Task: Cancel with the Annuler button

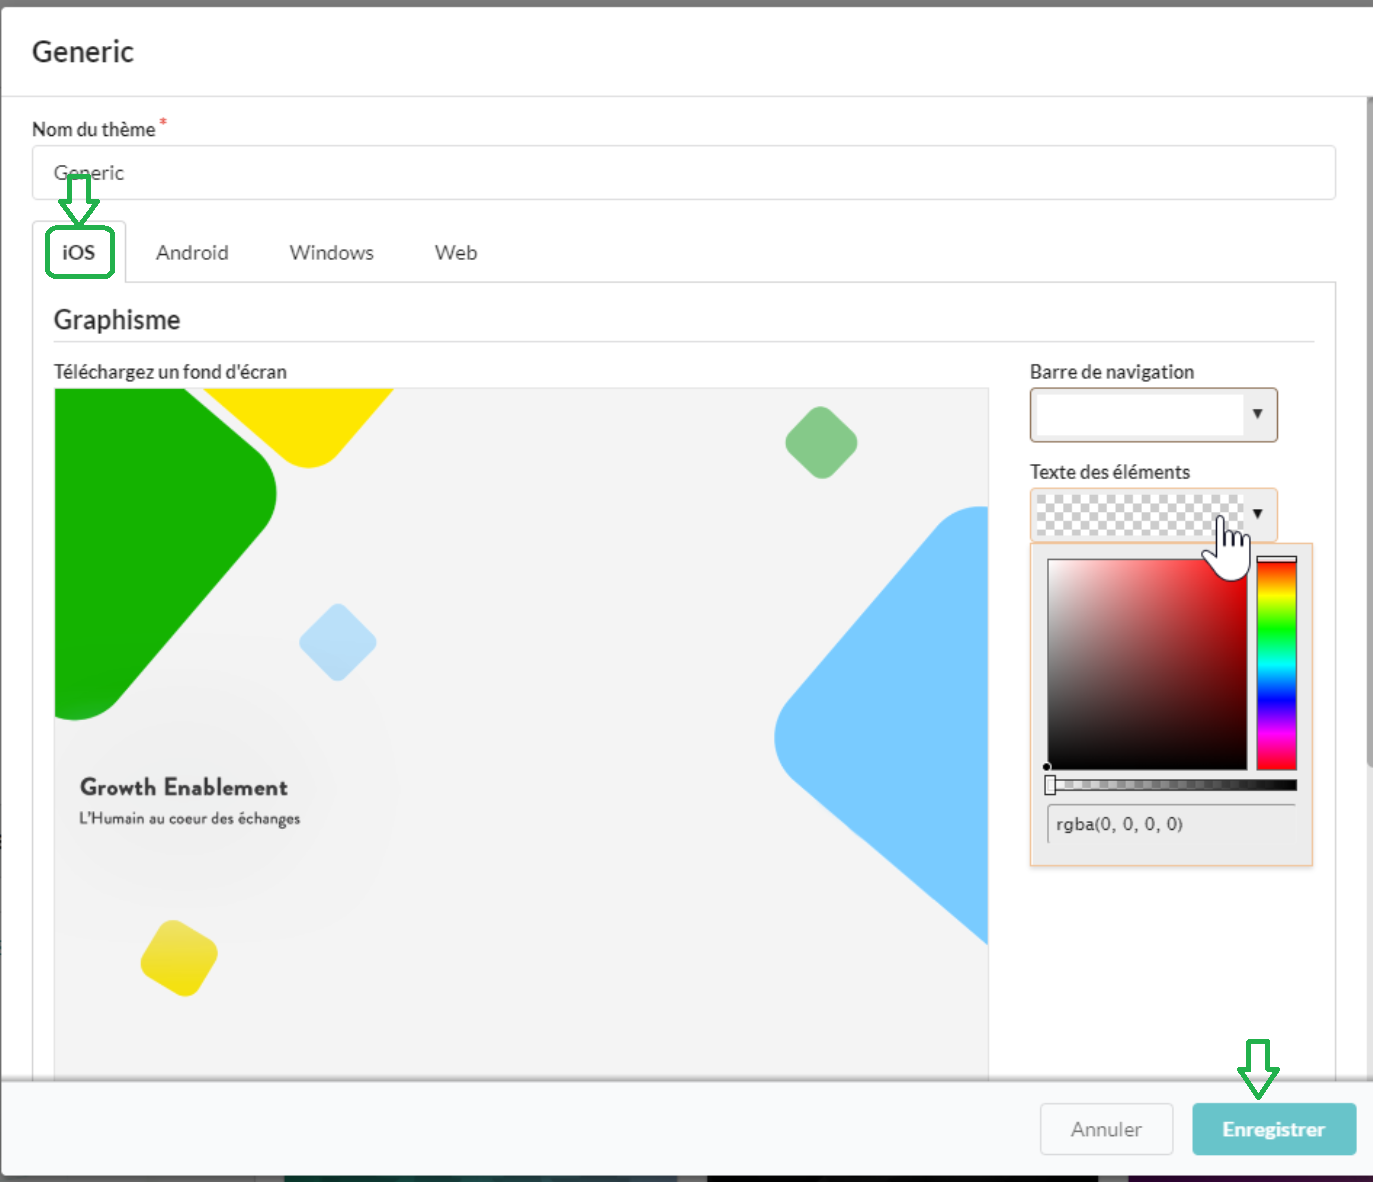Action: (1106, 1129)
